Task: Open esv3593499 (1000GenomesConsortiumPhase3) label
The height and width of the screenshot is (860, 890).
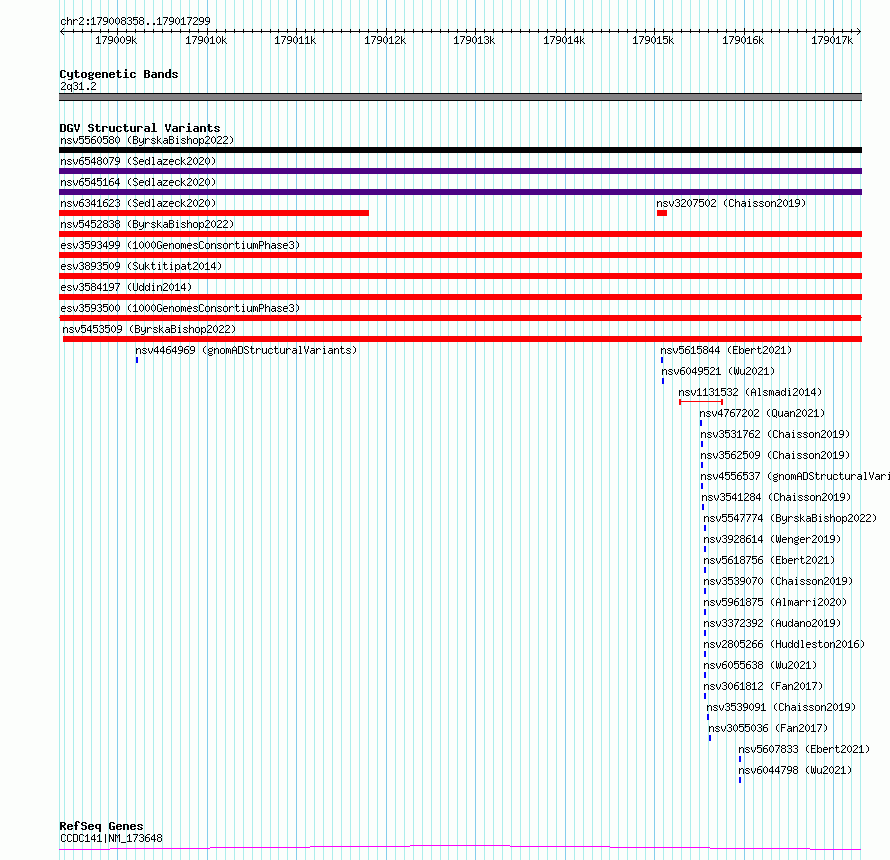Action: pos(180,245)
